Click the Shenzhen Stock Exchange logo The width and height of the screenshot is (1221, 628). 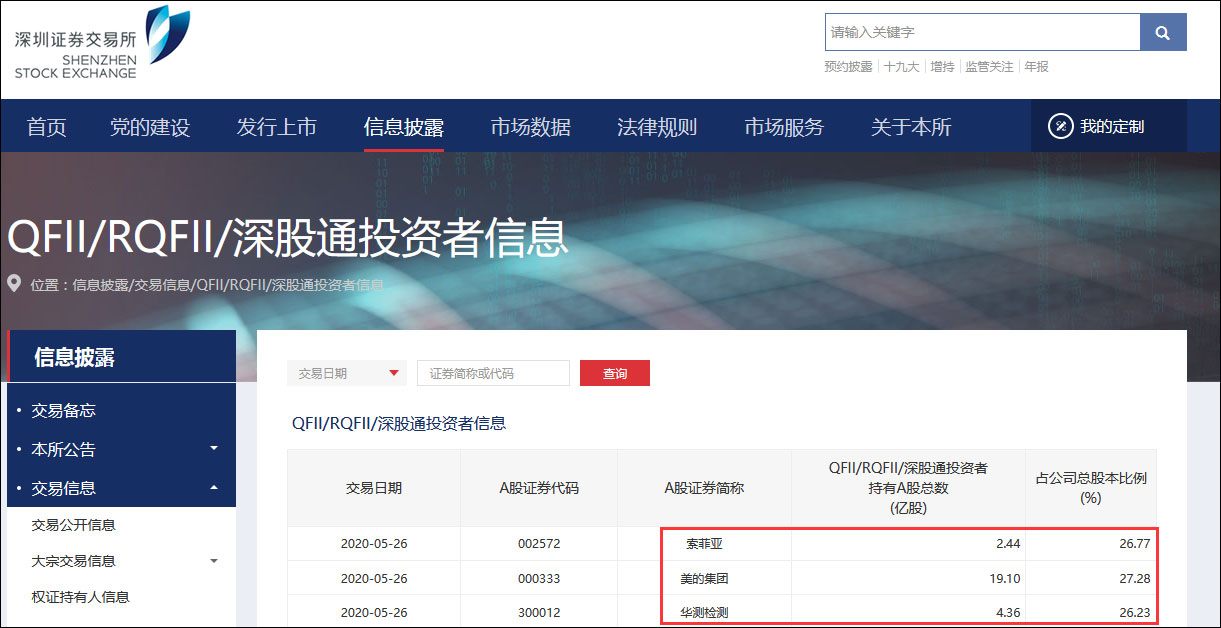click(x=101, y=43)
